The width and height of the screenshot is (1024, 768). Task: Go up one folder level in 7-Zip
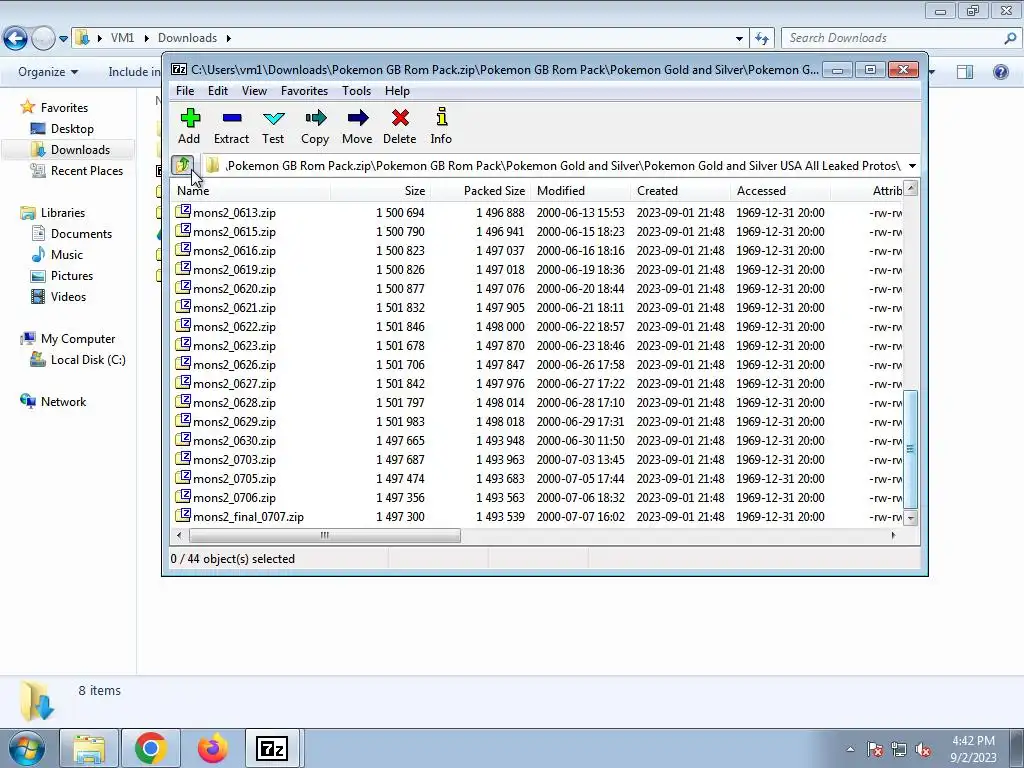point(182,165)
